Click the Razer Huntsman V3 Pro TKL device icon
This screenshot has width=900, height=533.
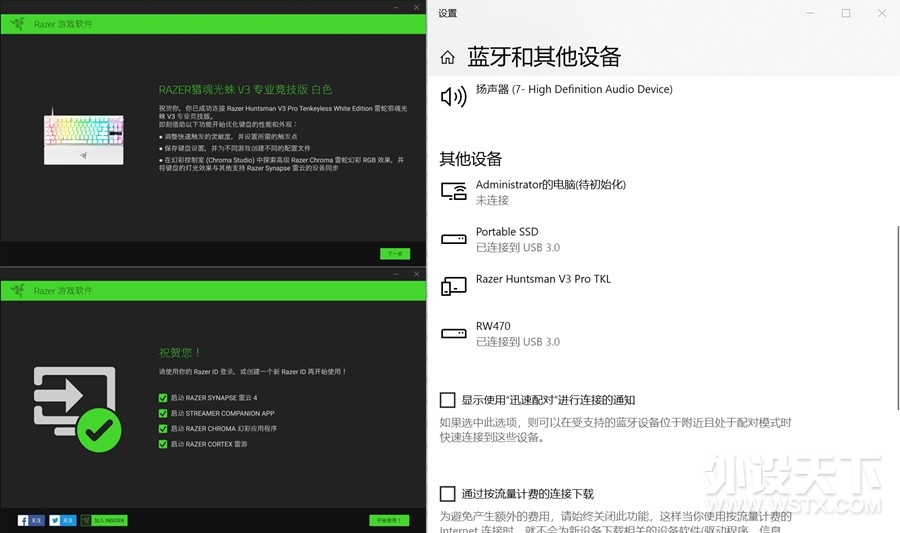pos(453,286)
